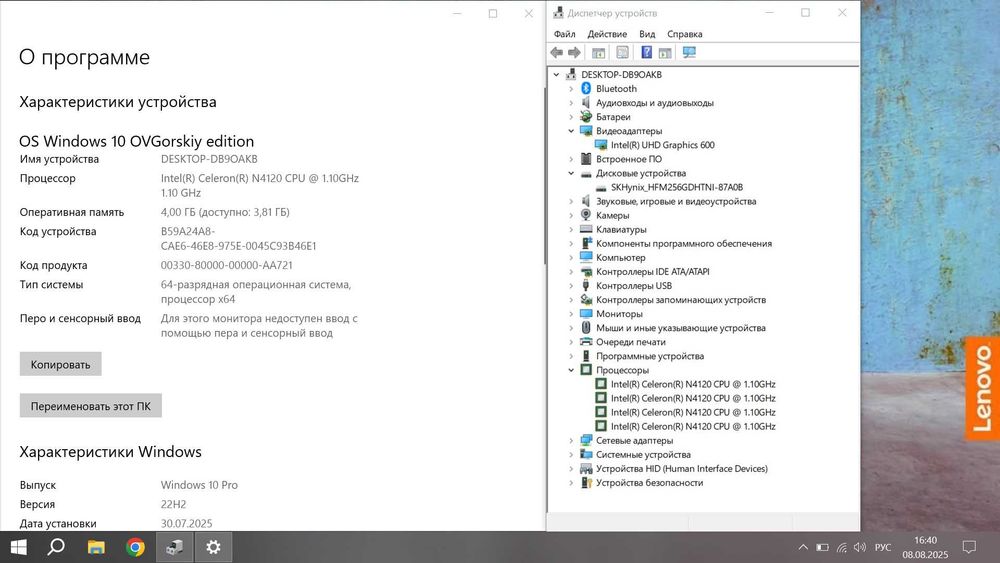Viewport: 1000px width, 563px height.
Task: Select the Контроллеры USB icon
Action: tap(586, 285)
